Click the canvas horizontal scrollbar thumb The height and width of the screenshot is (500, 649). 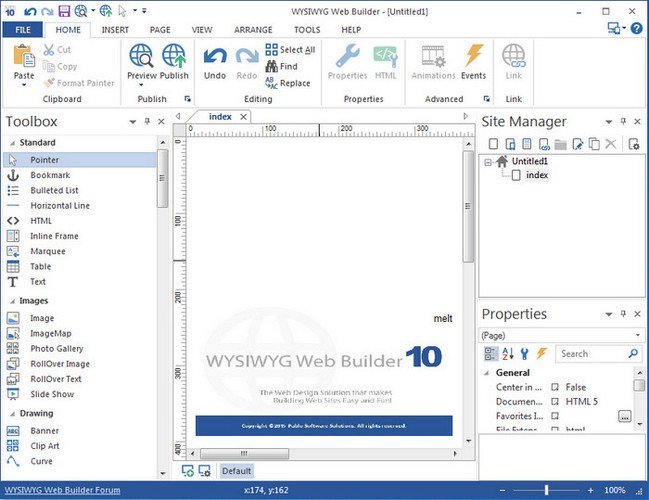(x=245, y=454)
